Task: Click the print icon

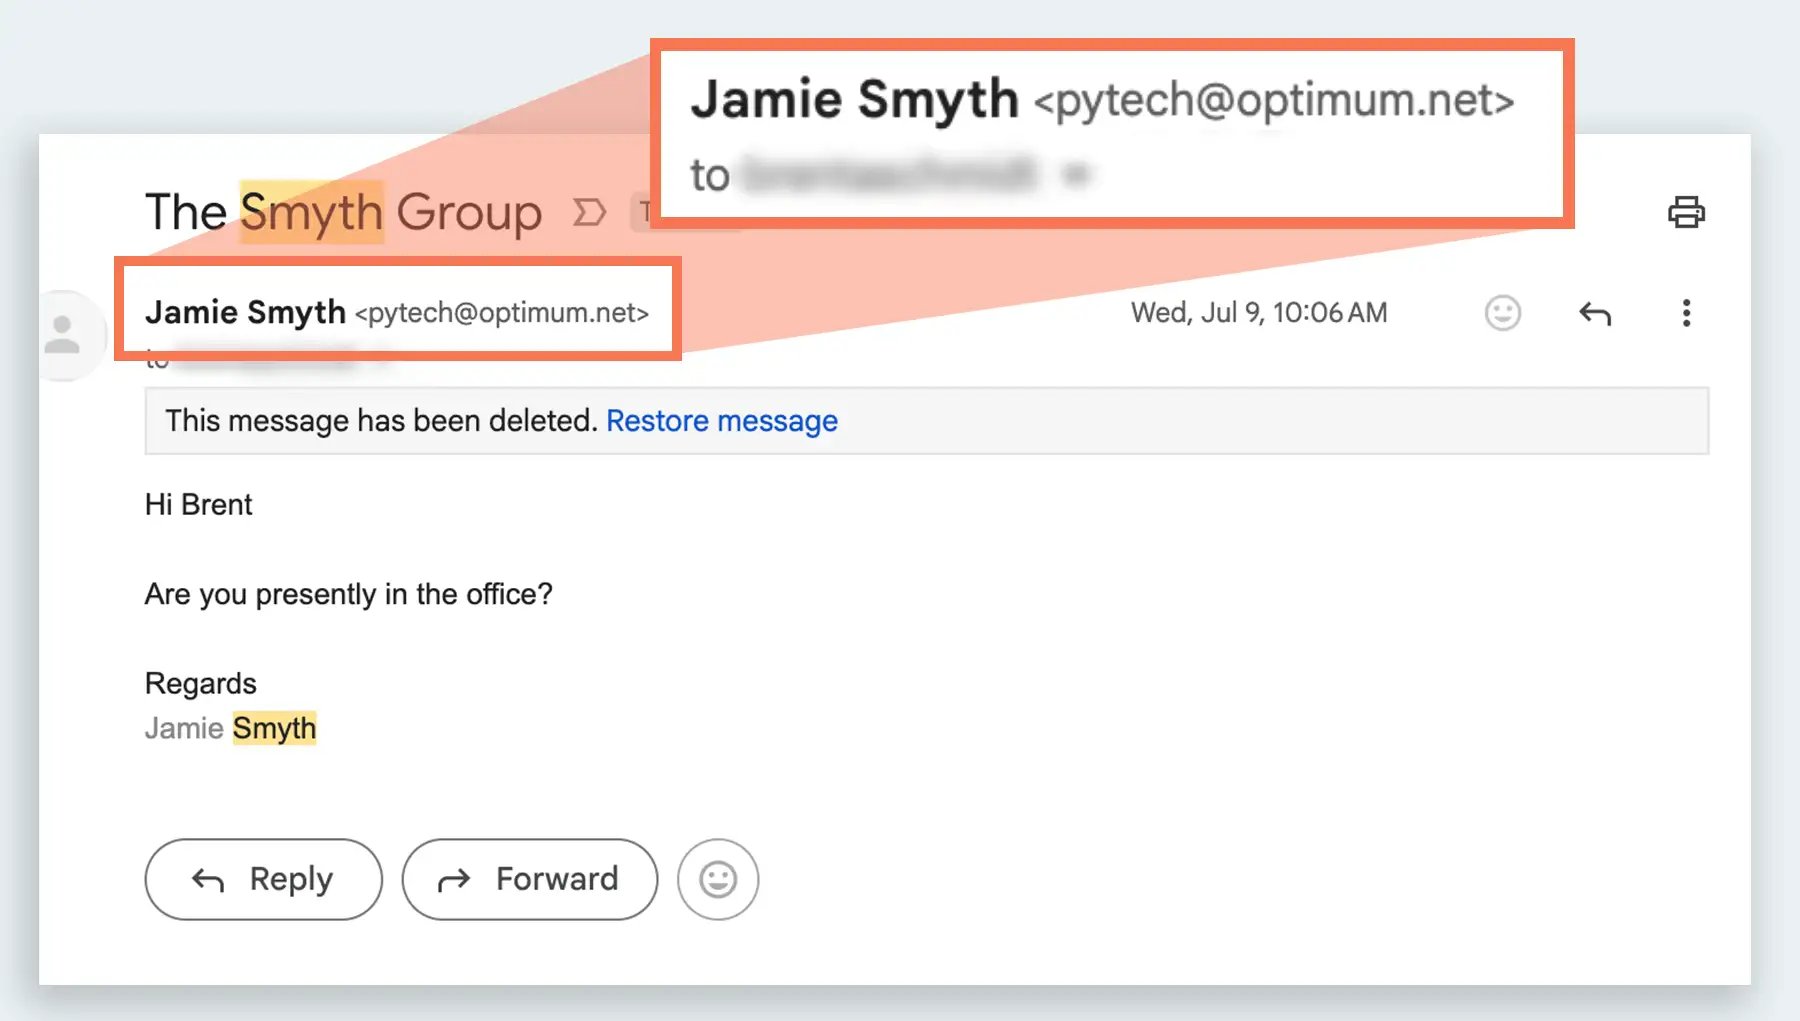Action: pos(1686,212)
